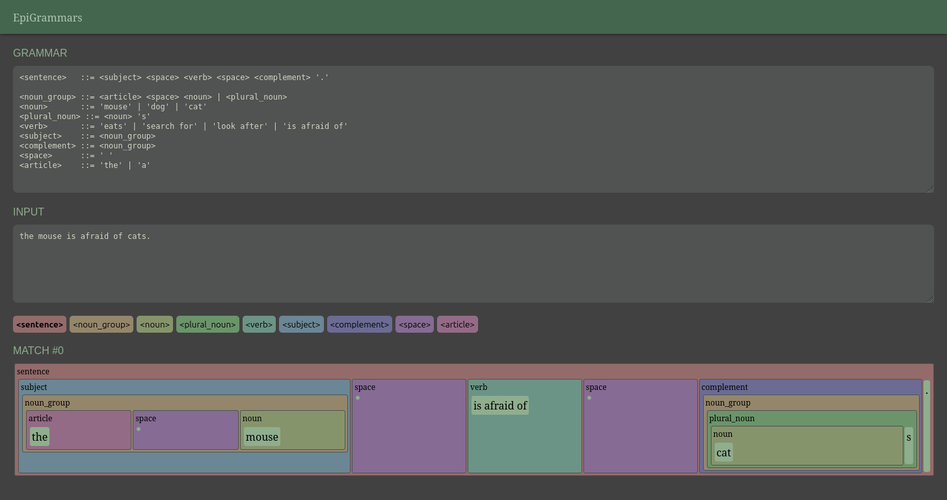Click the space node after the verb

640,426
